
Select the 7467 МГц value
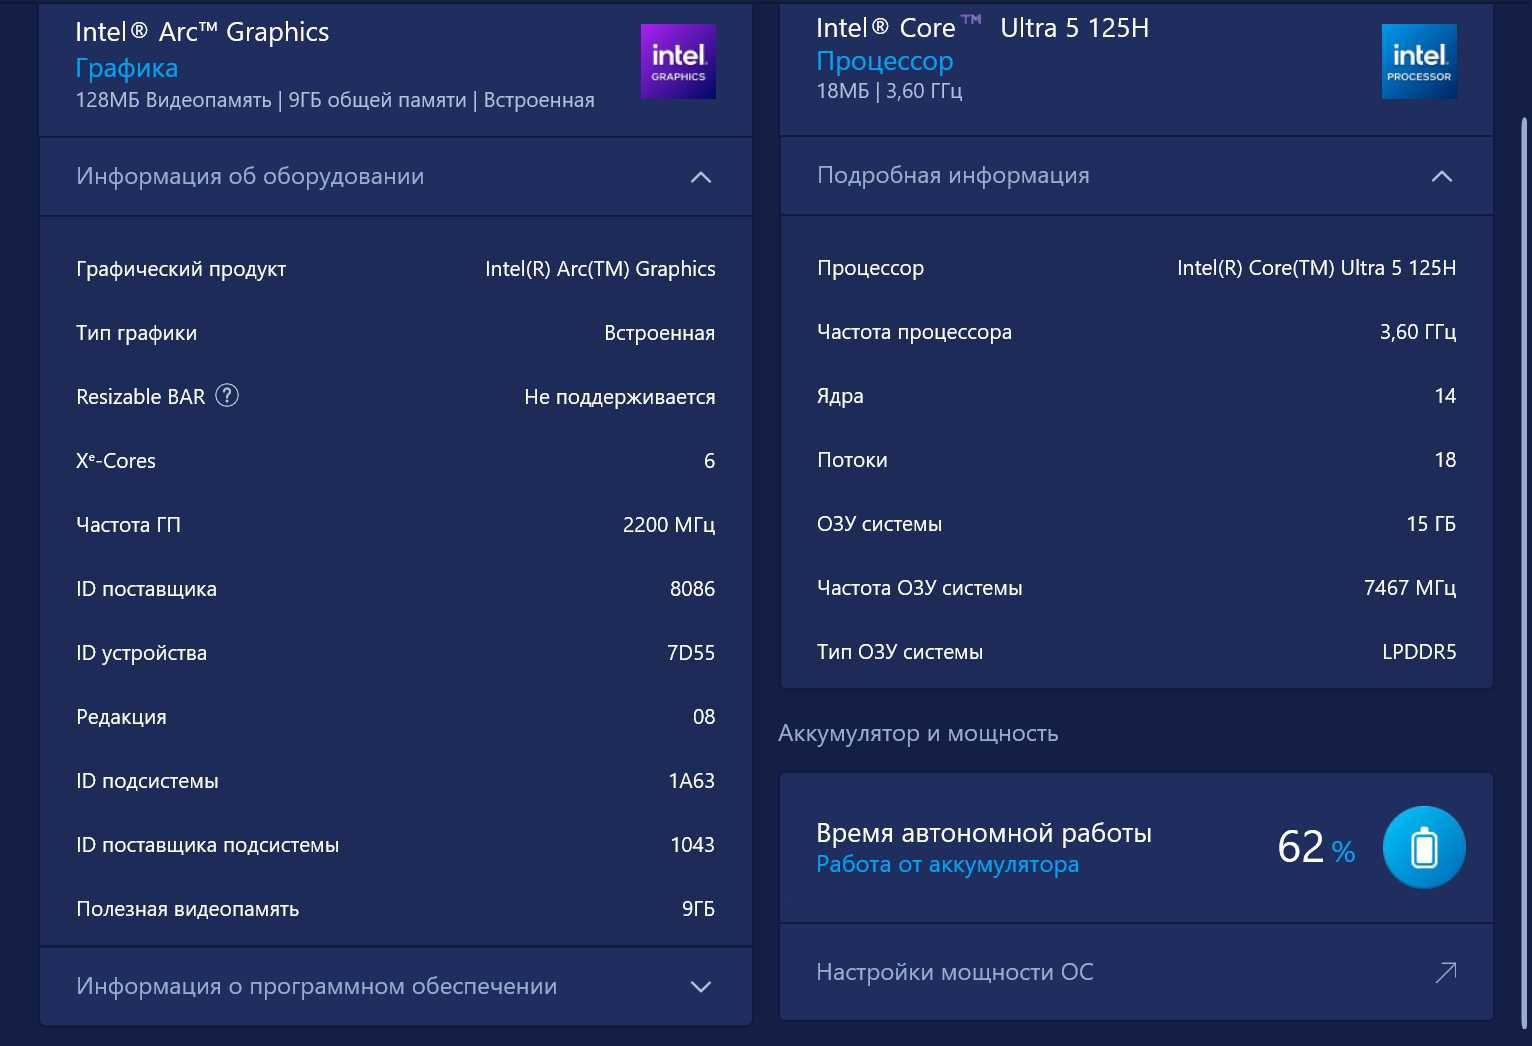pos(1410,588)
